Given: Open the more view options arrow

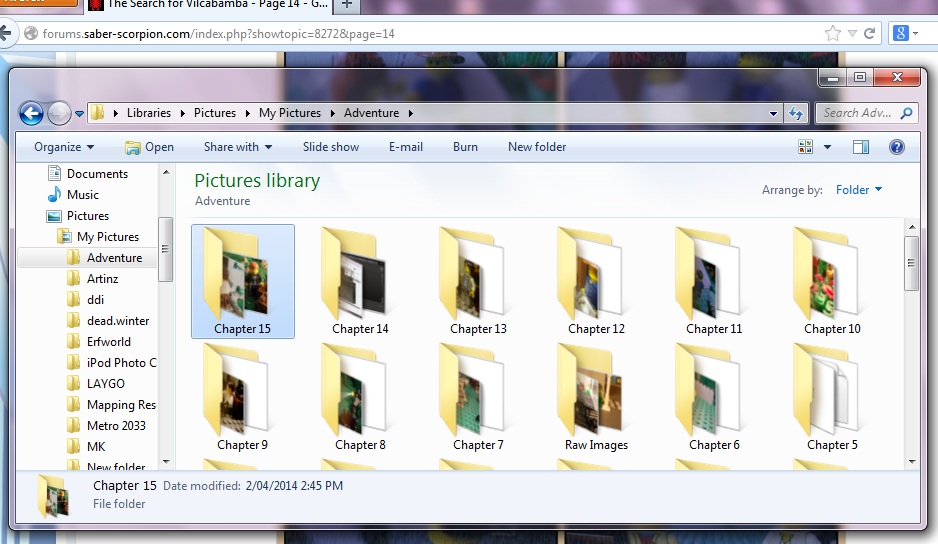Looking at the screenshot, I should pyautogui.click(x=827, y=147).
